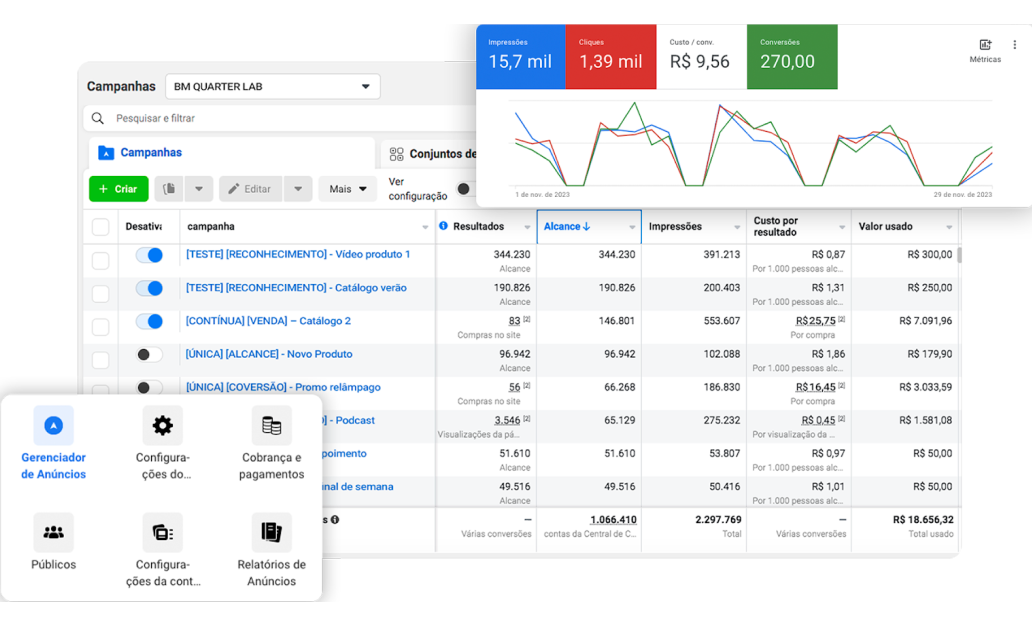The image size is (1032, 624).
Task: Click the Métricas chart icon
Action: click(985, 45)
